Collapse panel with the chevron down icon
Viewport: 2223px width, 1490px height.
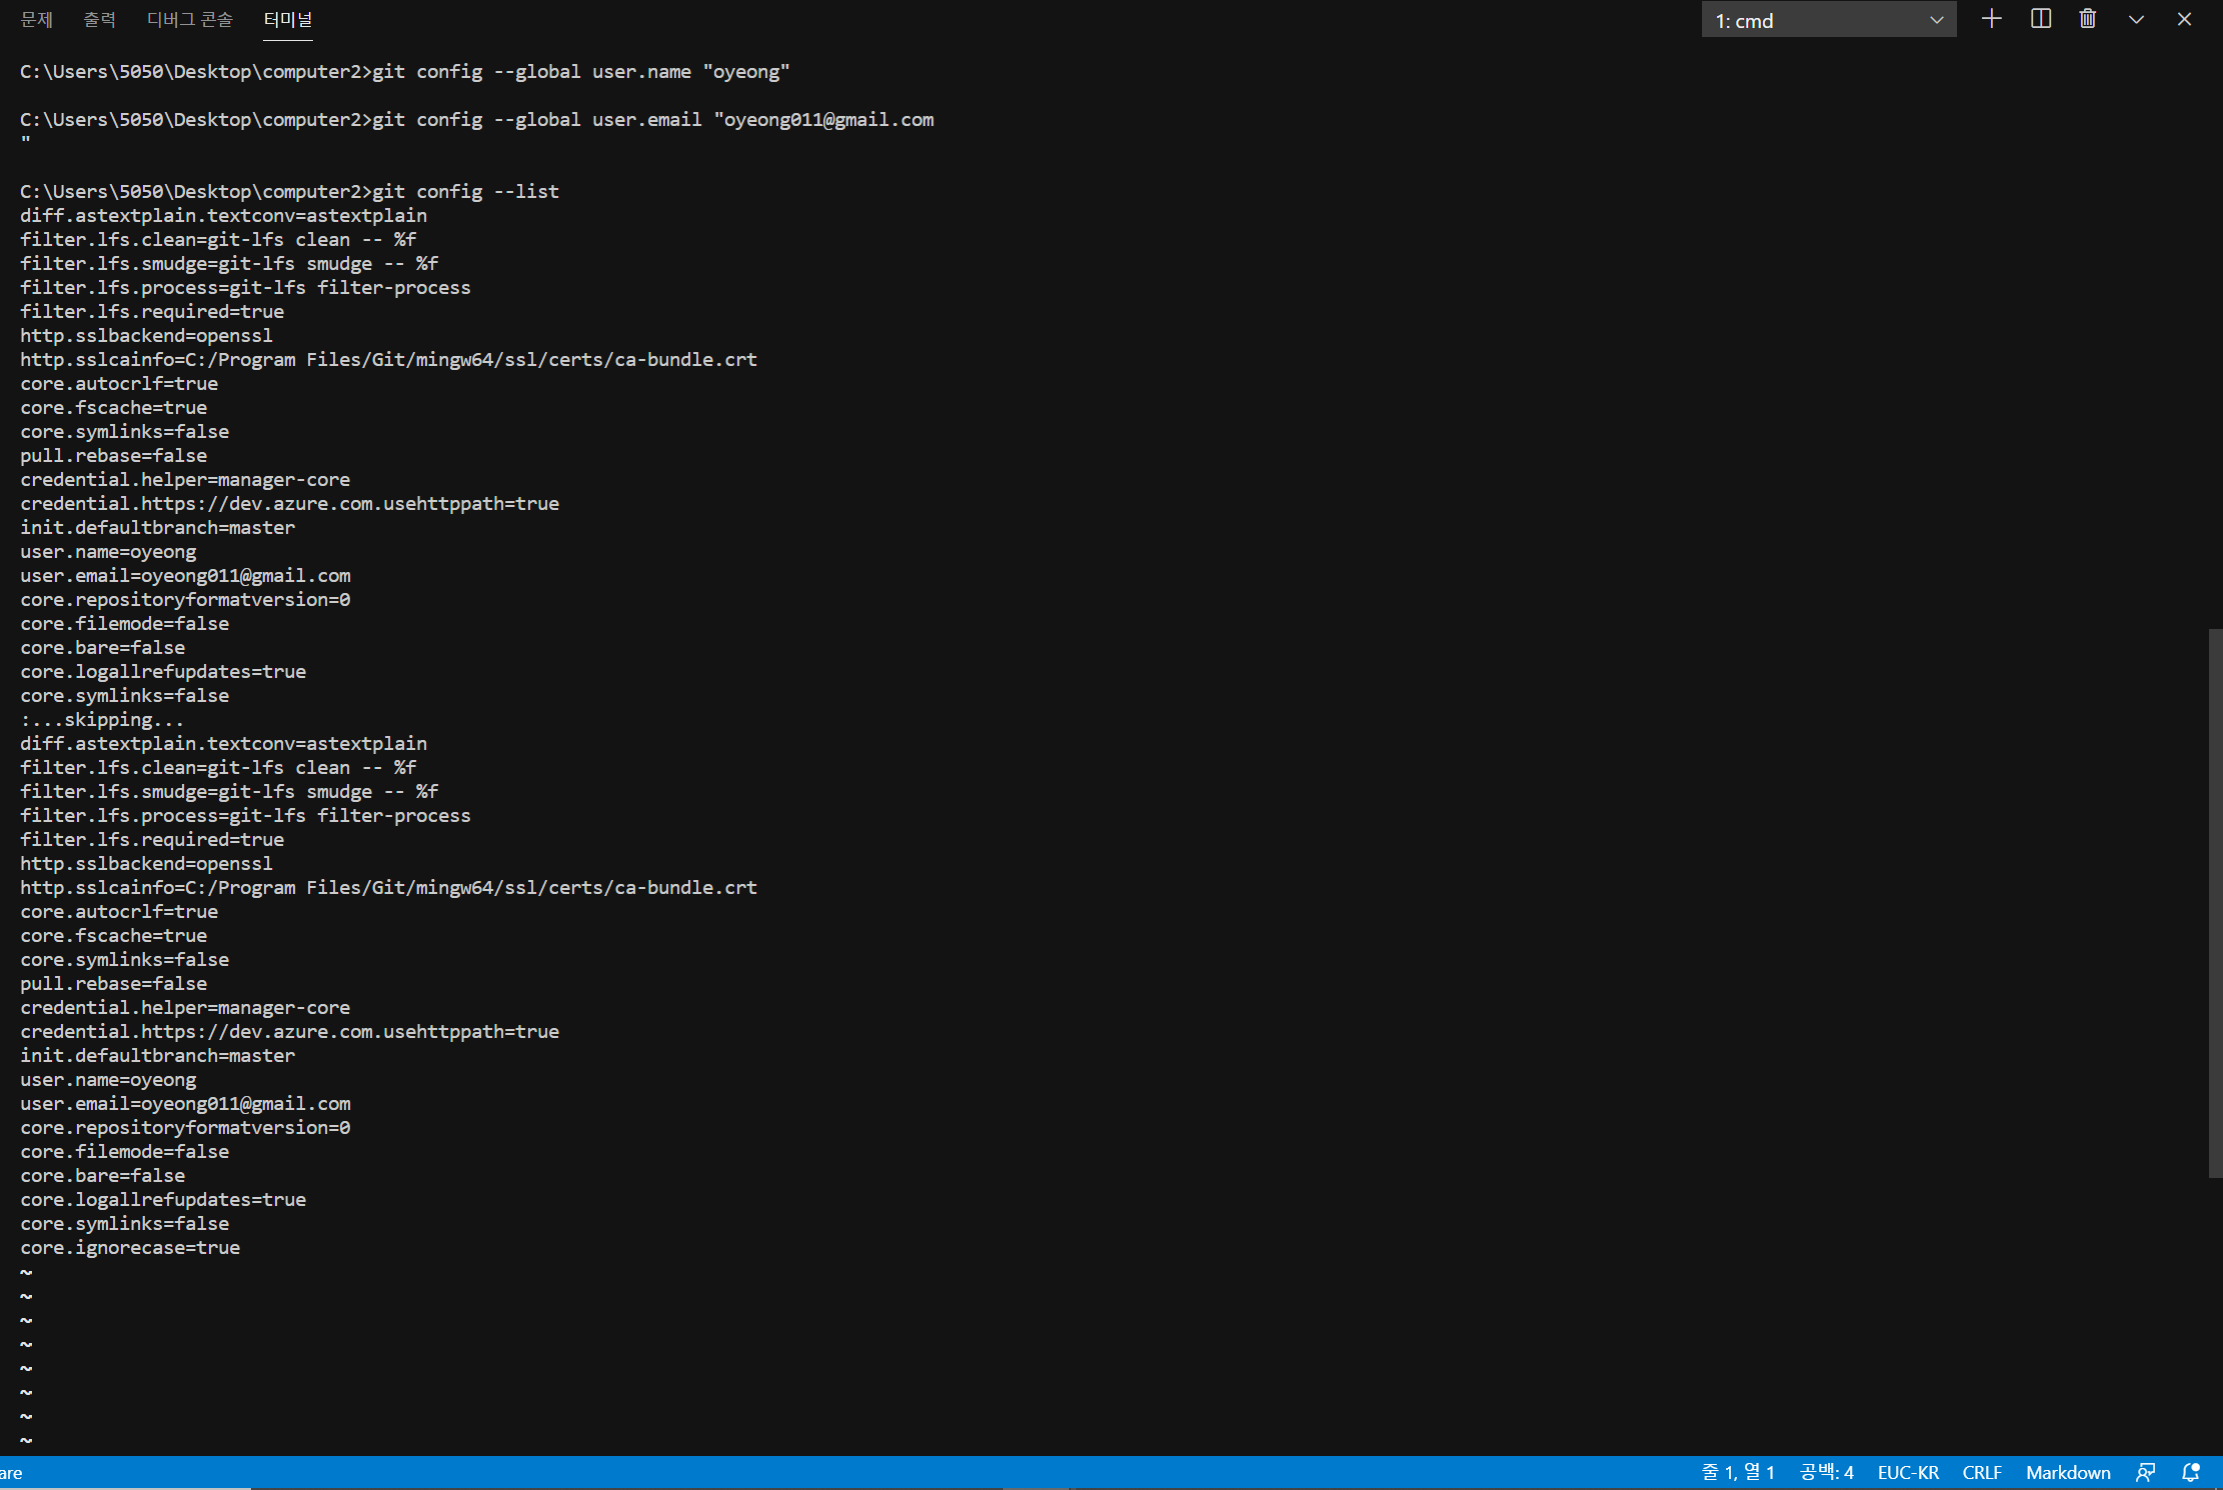pos(2136,19)
